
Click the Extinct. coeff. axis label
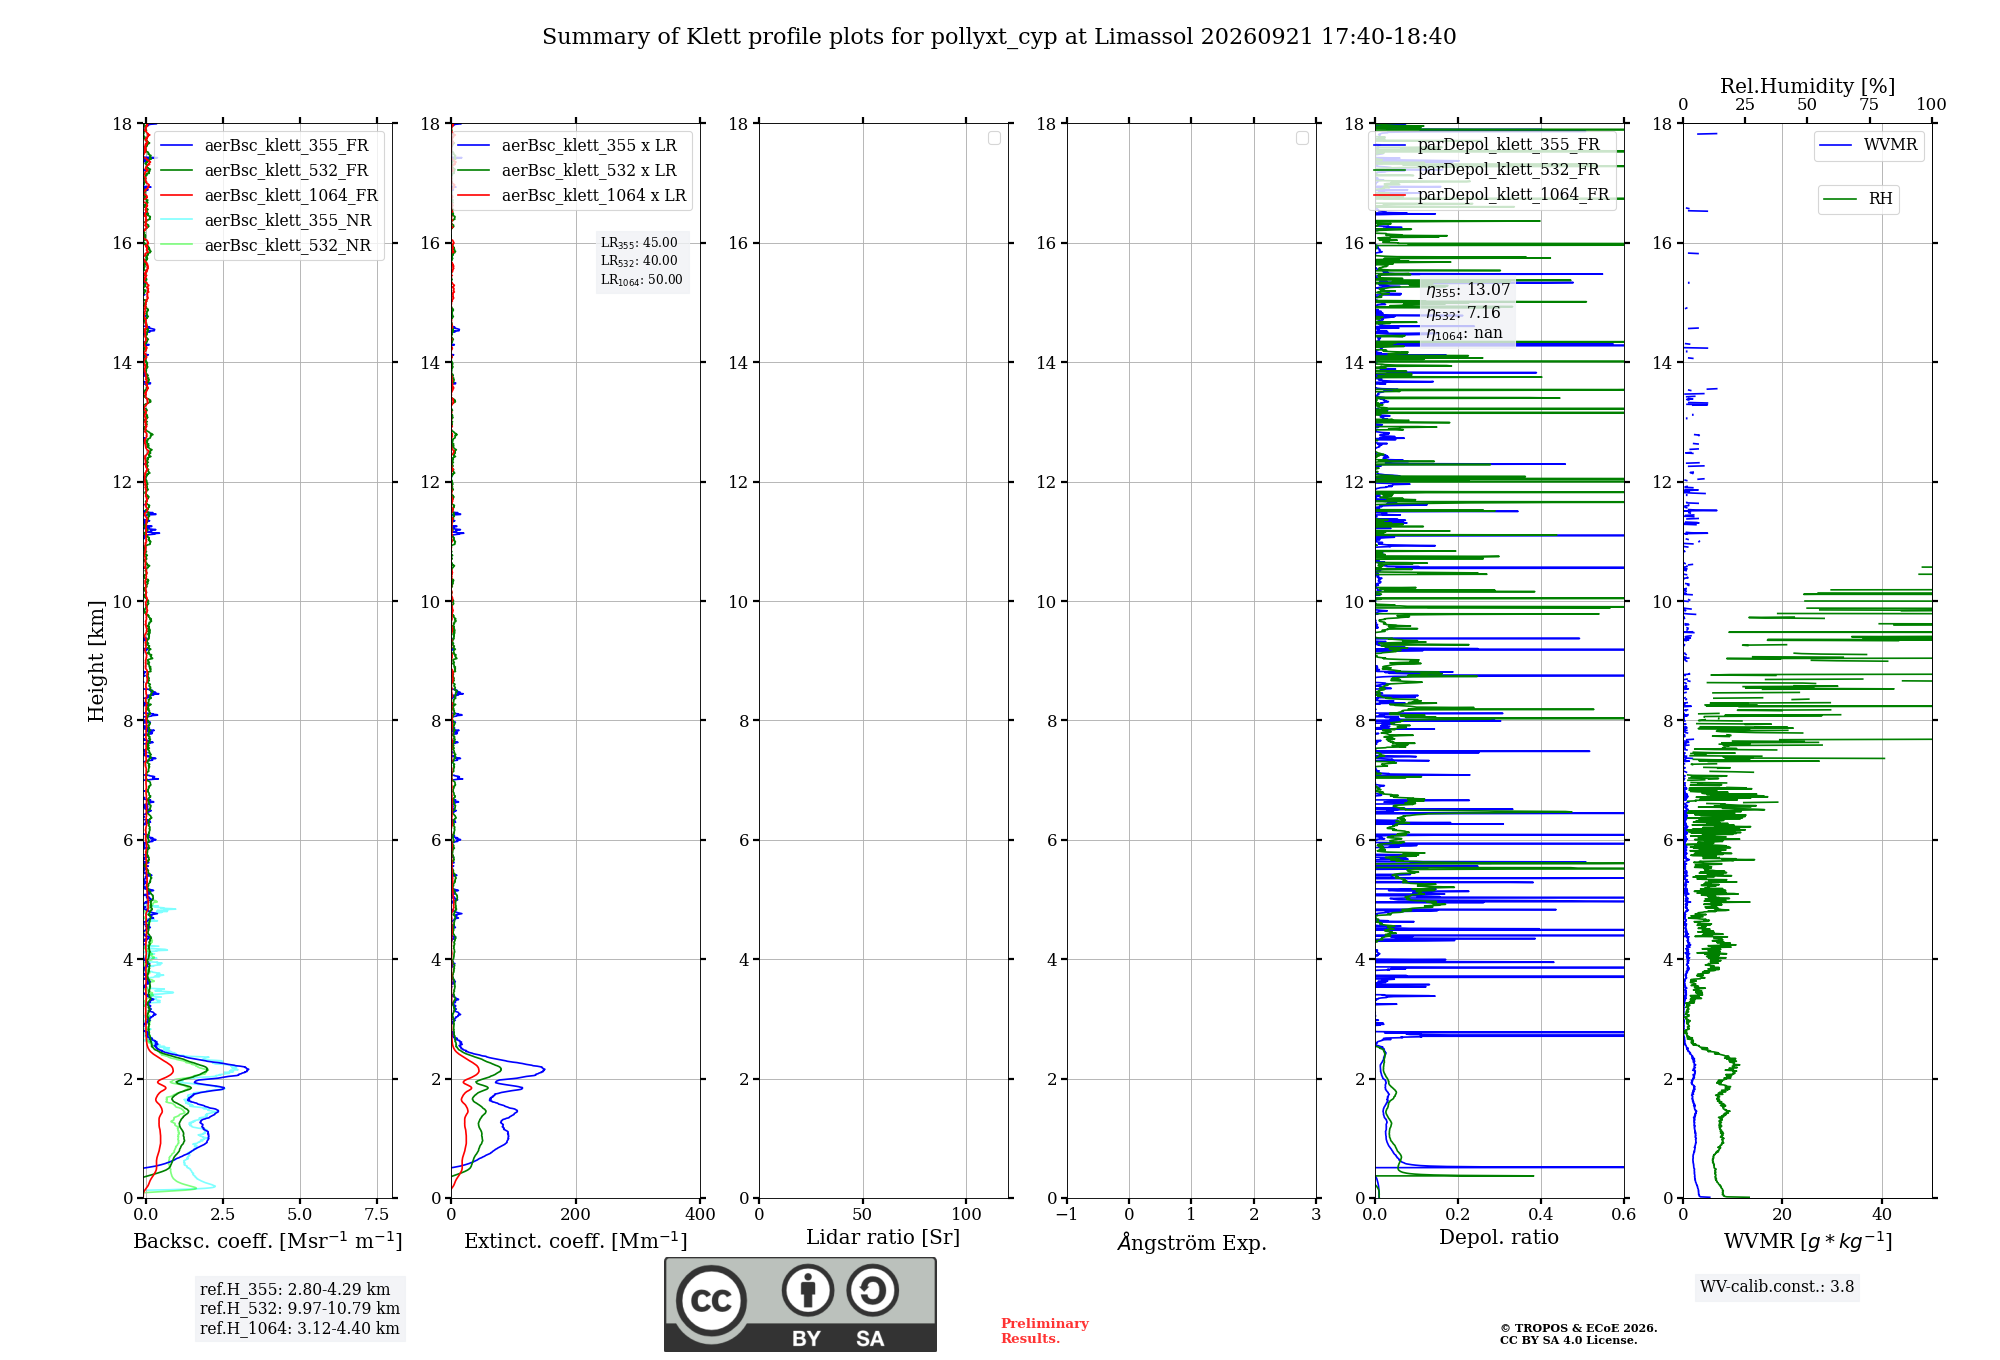click(x=576, y=1241)
